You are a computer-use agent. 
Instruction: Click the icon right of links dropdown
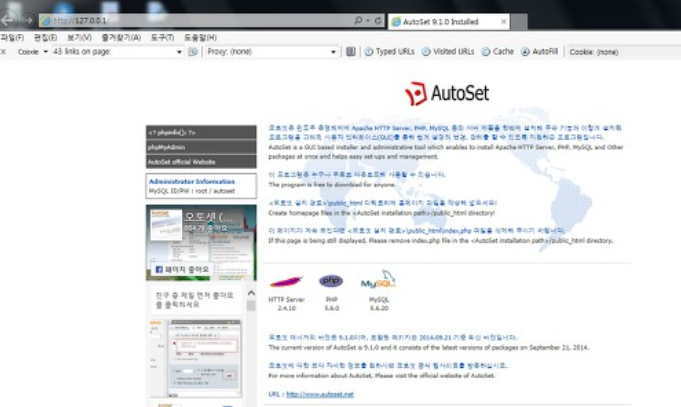[193, 52]
